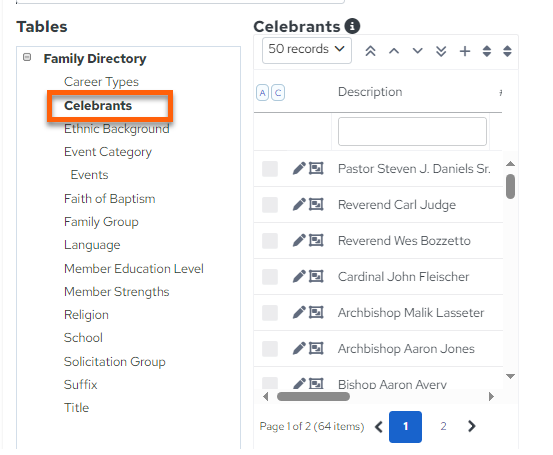Click the move up single arrow icon

click(394, 51)
